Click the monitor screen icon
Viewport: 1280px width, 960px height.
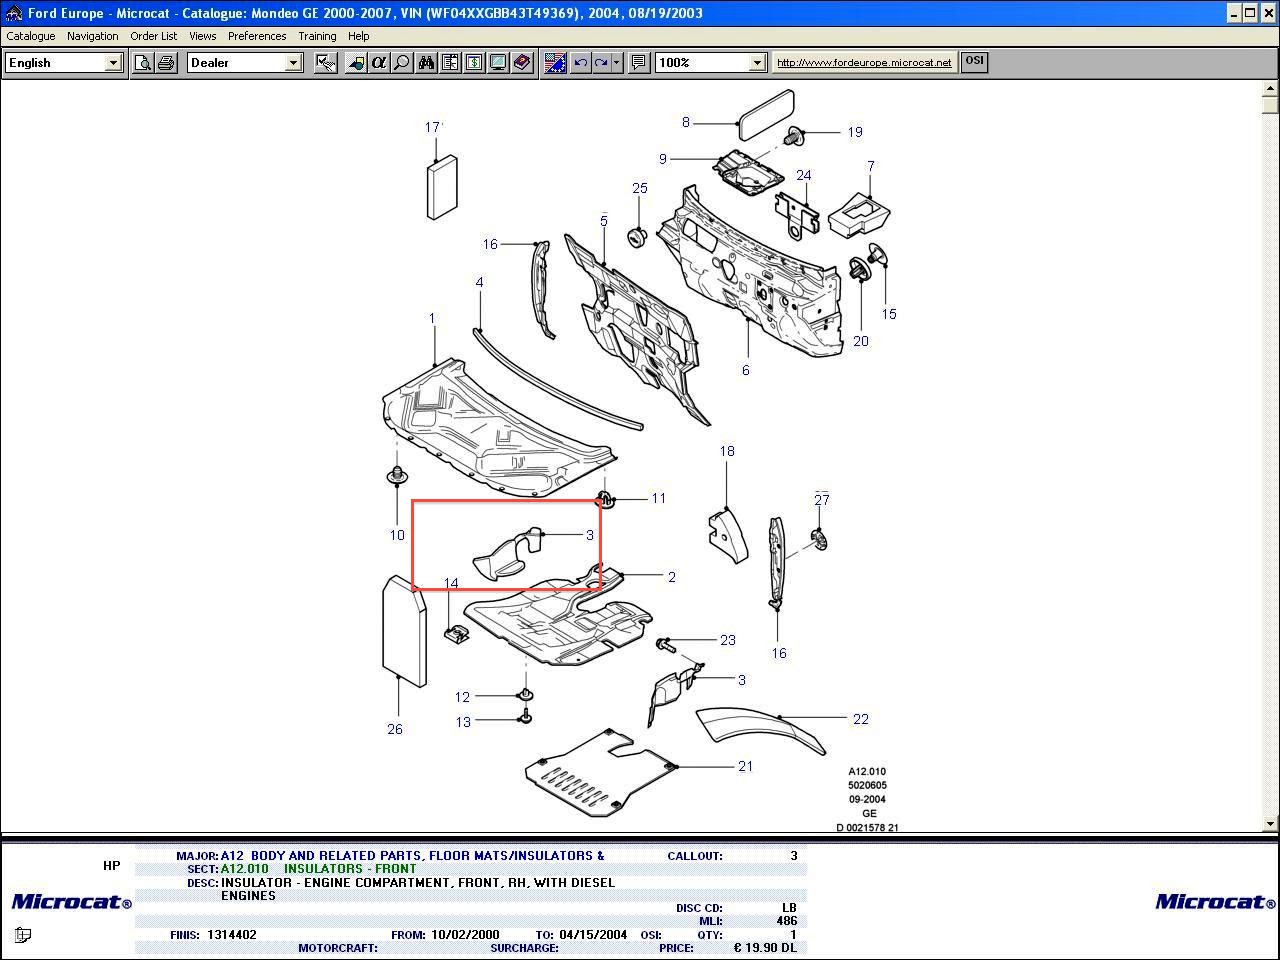[x=497, y=63]
